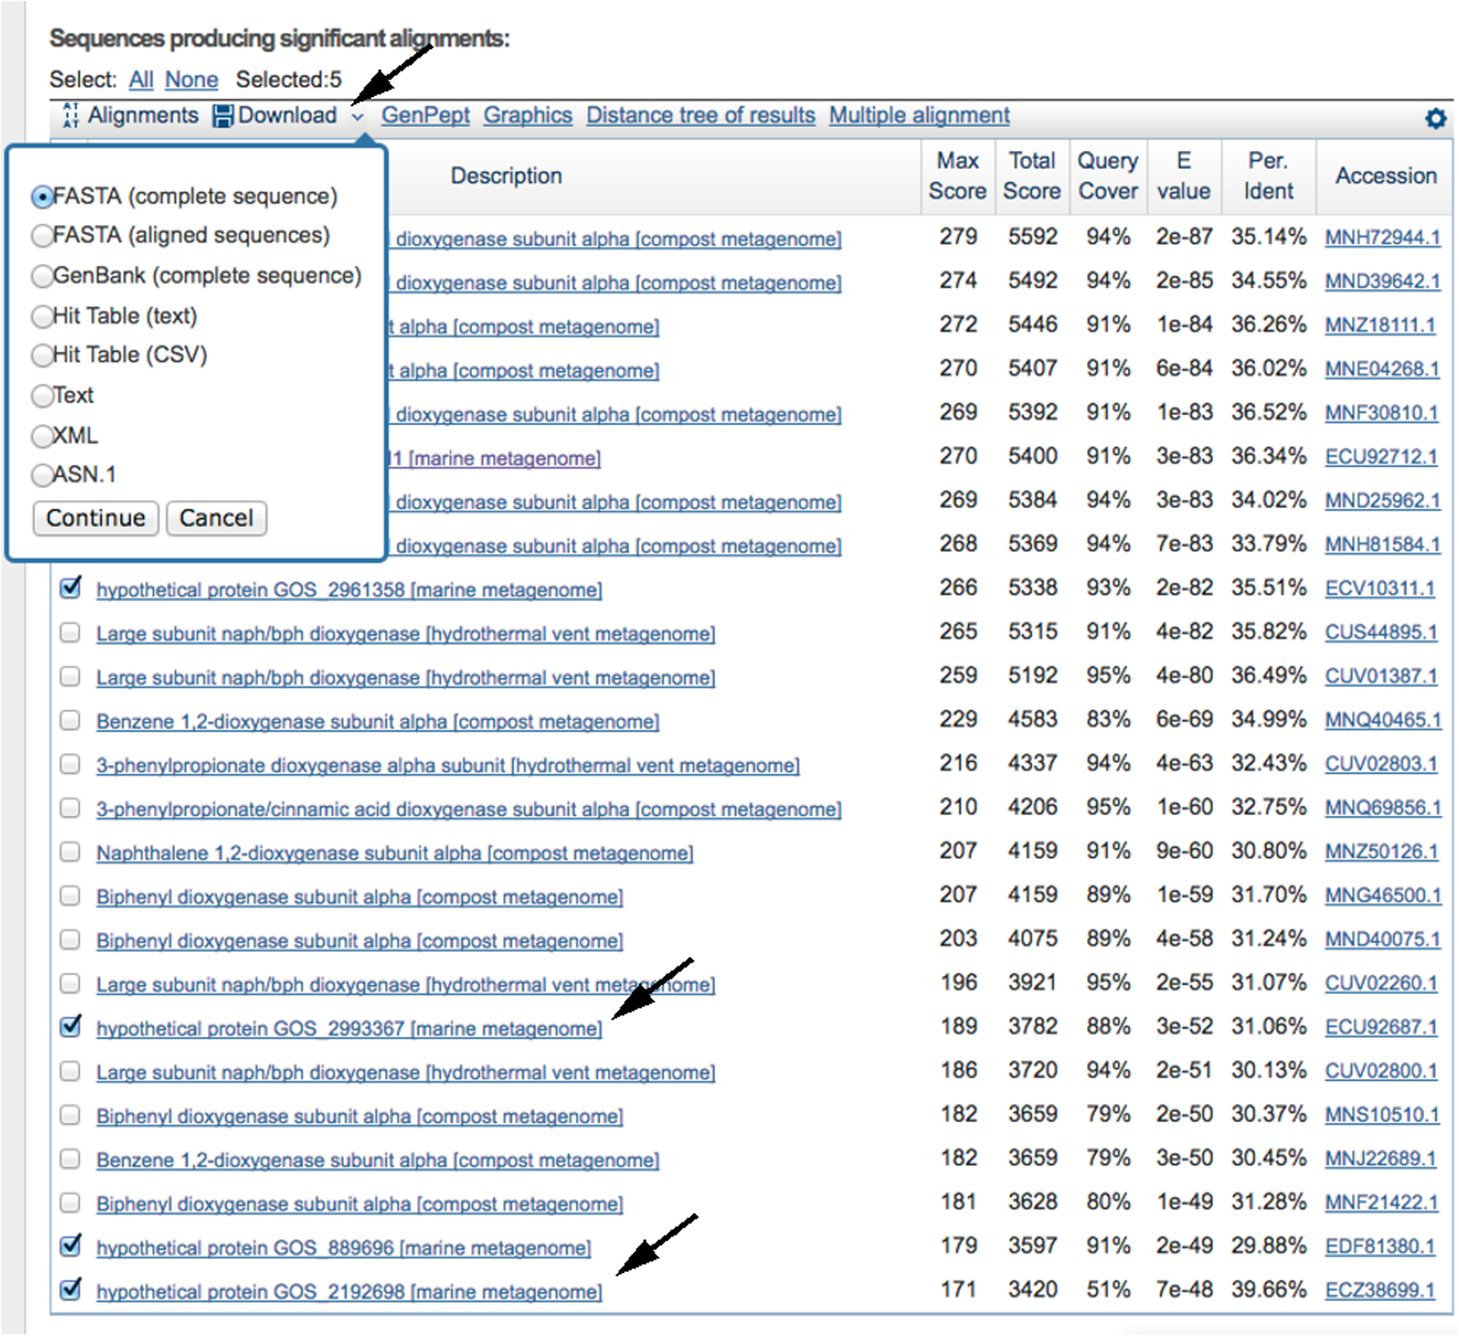Open Benzene 1,2-dioxygenase link for MNJ22689.1
The image size is (1459, 1336).
(378, 1160)
